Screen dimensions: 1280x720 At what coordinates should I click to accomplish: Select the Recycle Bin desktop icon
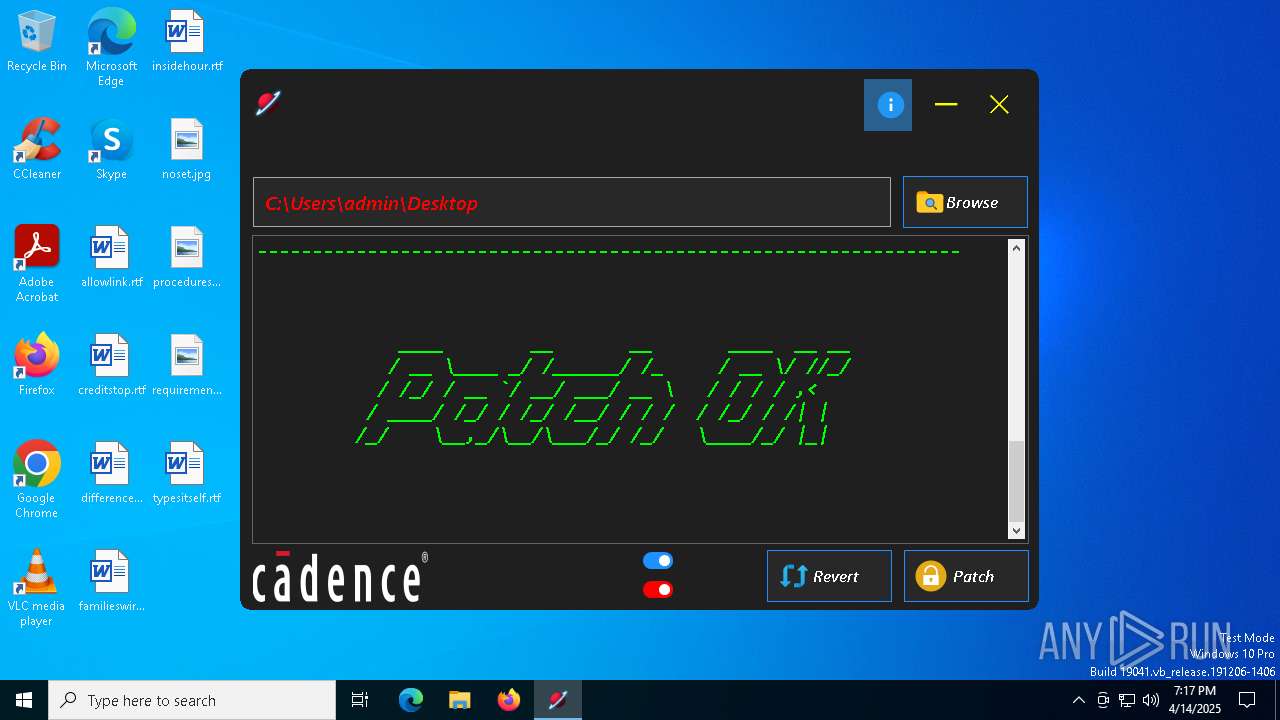coord(37,42)
